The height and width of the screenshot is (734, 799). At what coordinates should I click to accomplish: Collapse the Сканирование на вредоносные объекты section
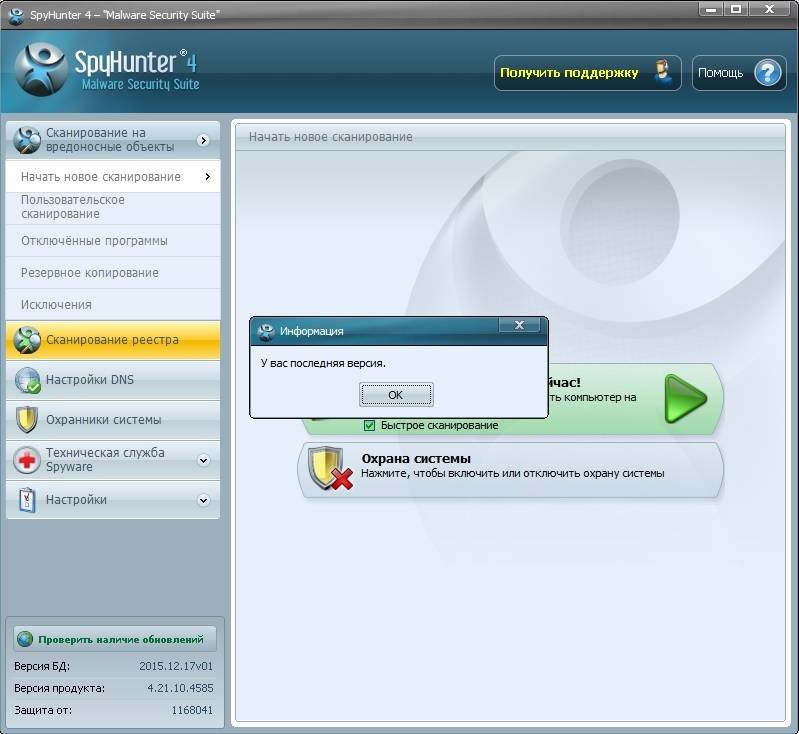click(x=203, y=140)
